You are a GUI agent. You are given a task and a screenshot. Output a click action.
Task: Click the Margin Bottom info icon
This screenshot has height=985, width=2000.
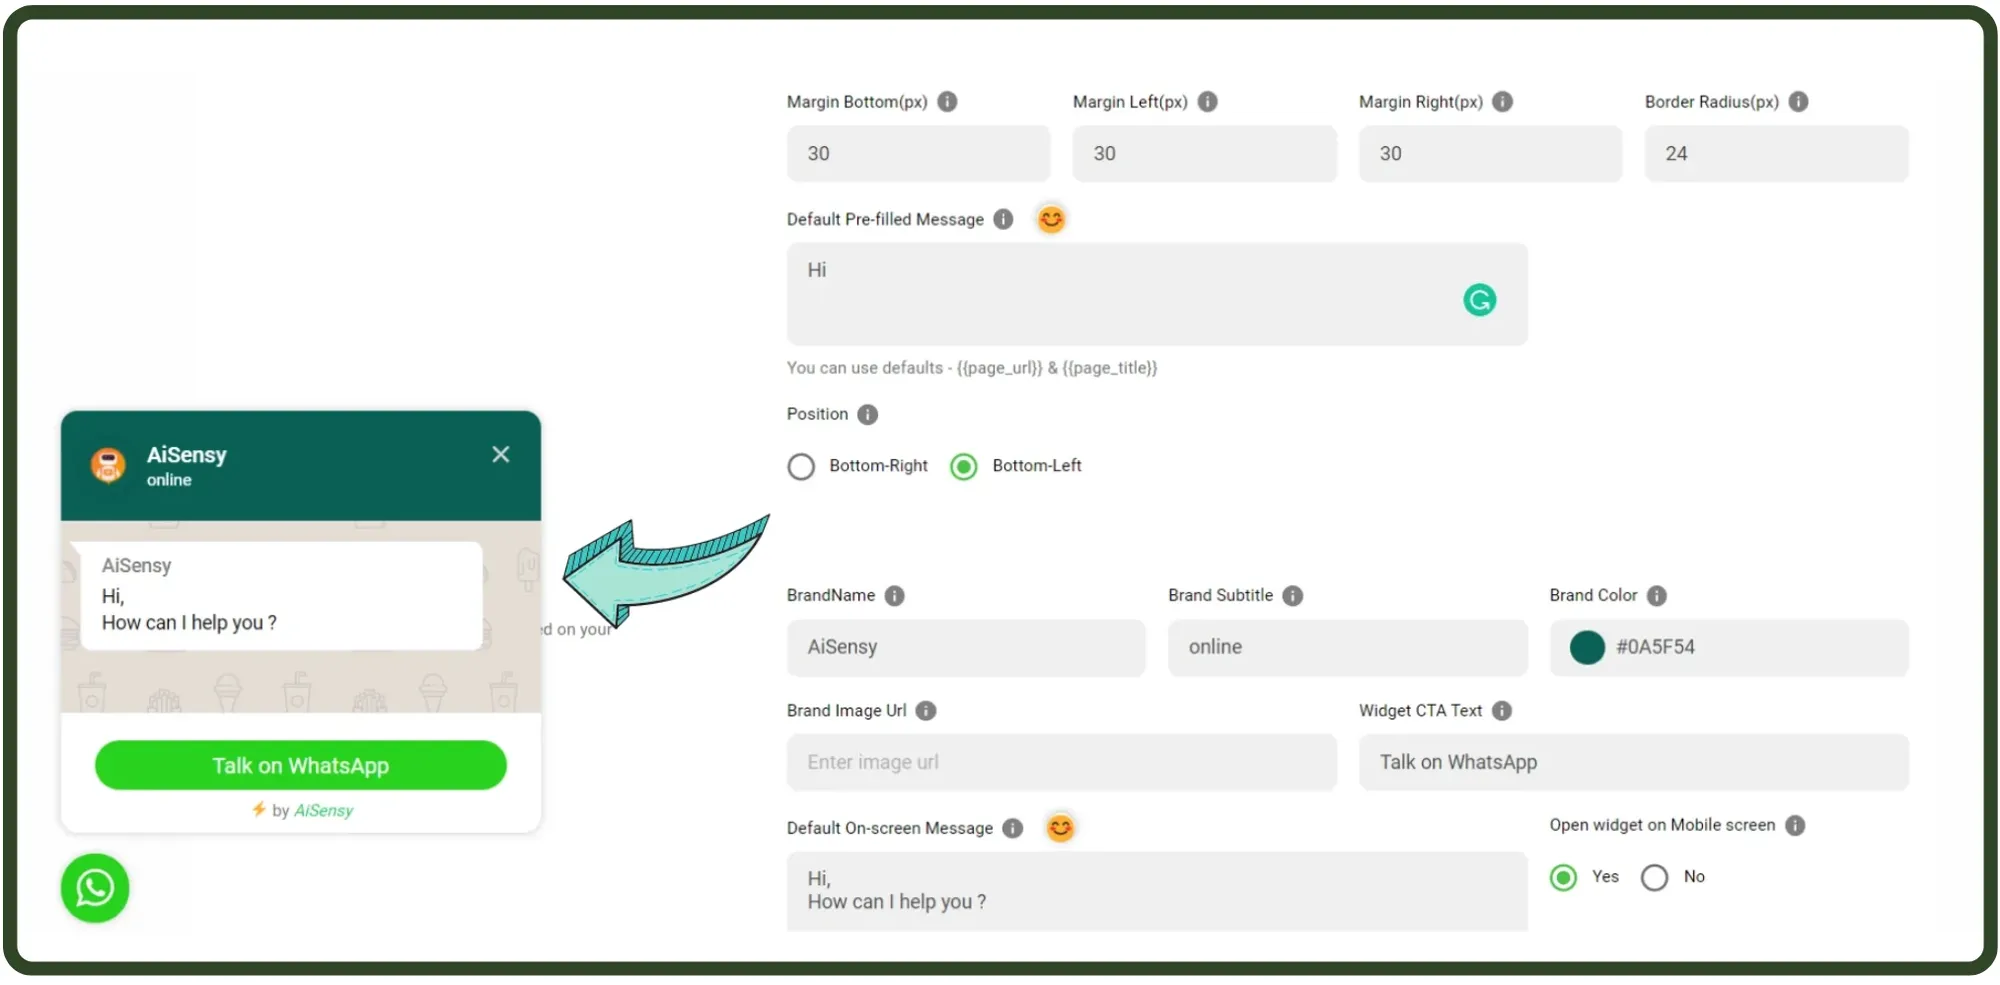pyautogui.click(x=947, y=102)
